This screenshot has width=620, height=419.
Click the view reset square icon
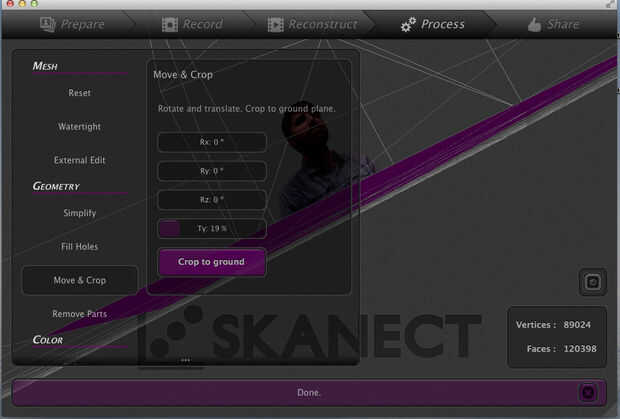(592, 282)
